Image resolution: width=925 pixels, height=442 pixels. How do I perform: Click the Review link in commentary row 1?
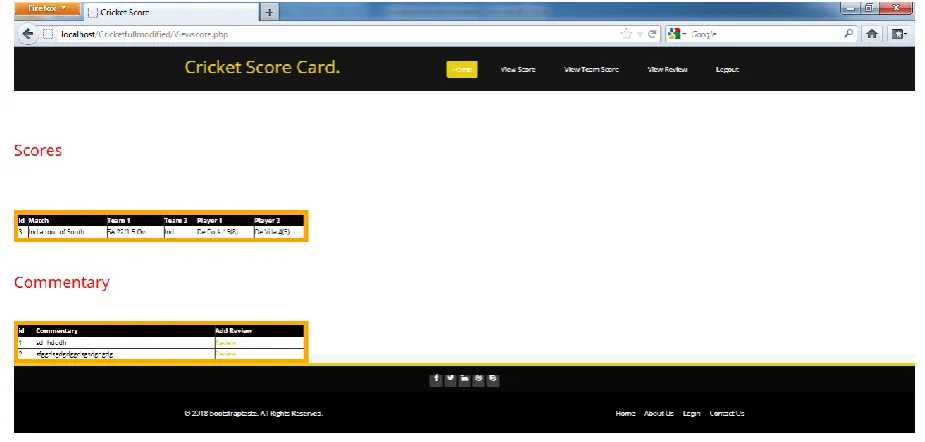226,343
